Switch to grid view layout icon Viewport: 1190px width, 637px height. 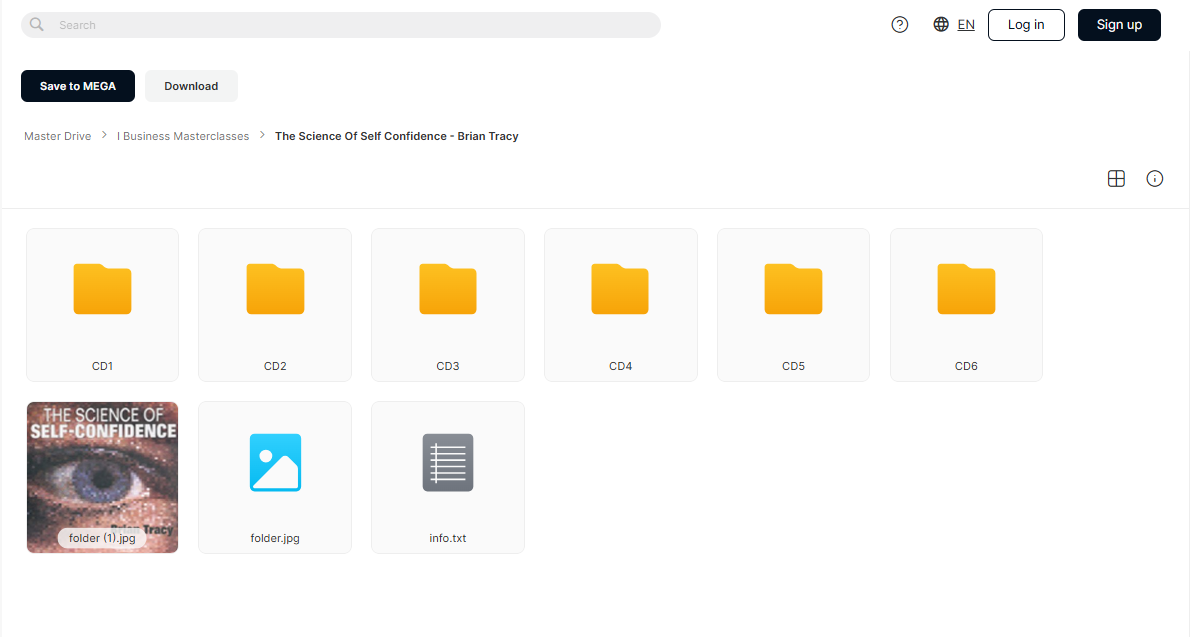pos(1116,178)
